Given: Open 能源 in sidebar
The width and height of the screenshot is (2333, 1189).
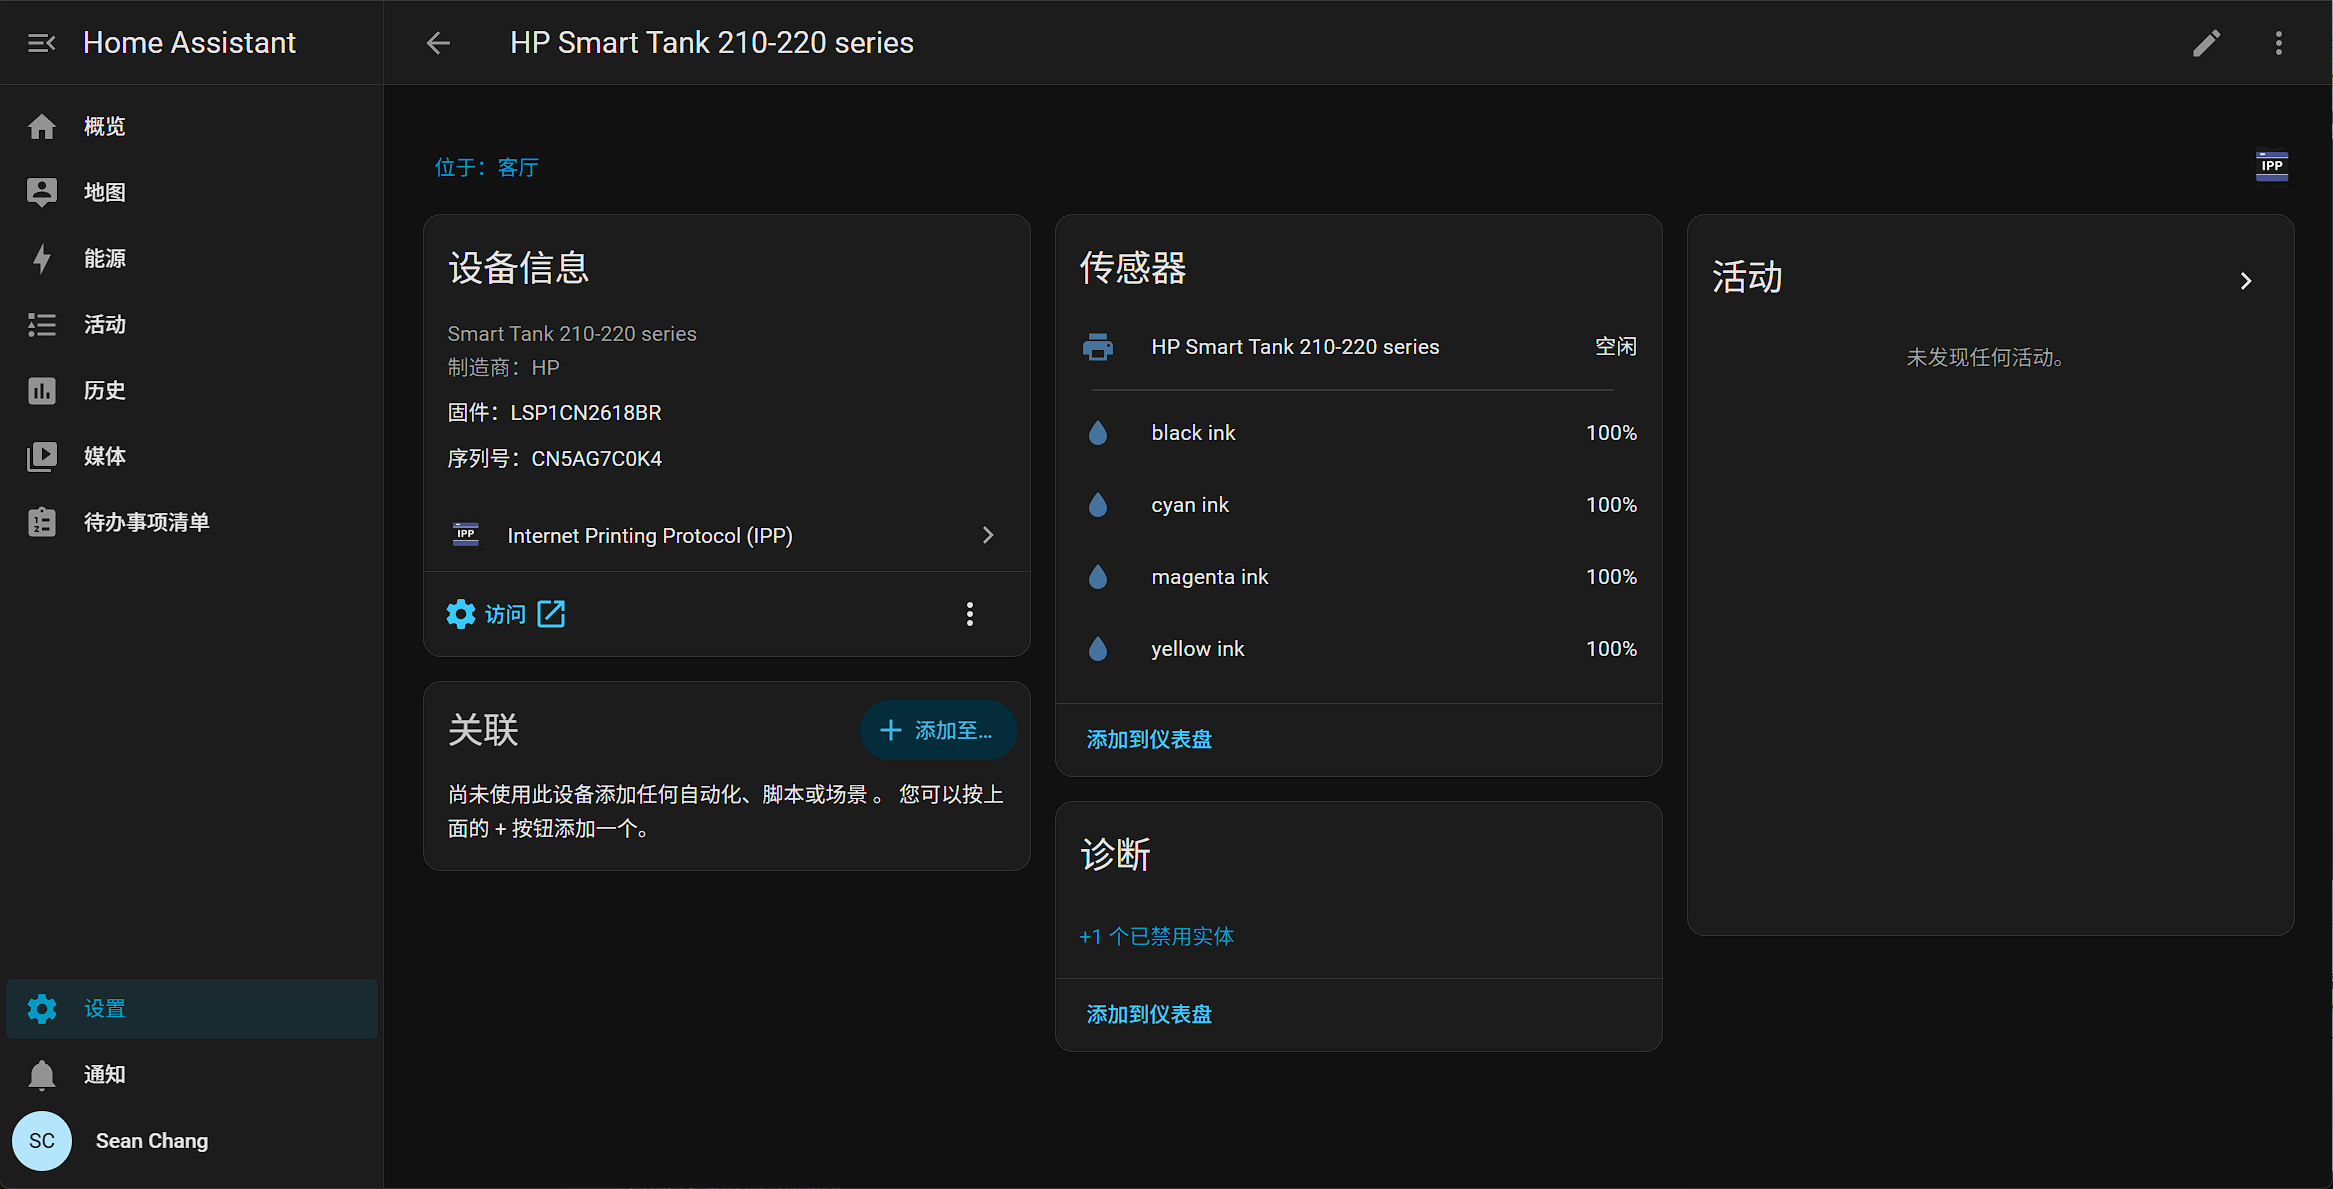Looking at the screenshot, I should pos(192,259).
